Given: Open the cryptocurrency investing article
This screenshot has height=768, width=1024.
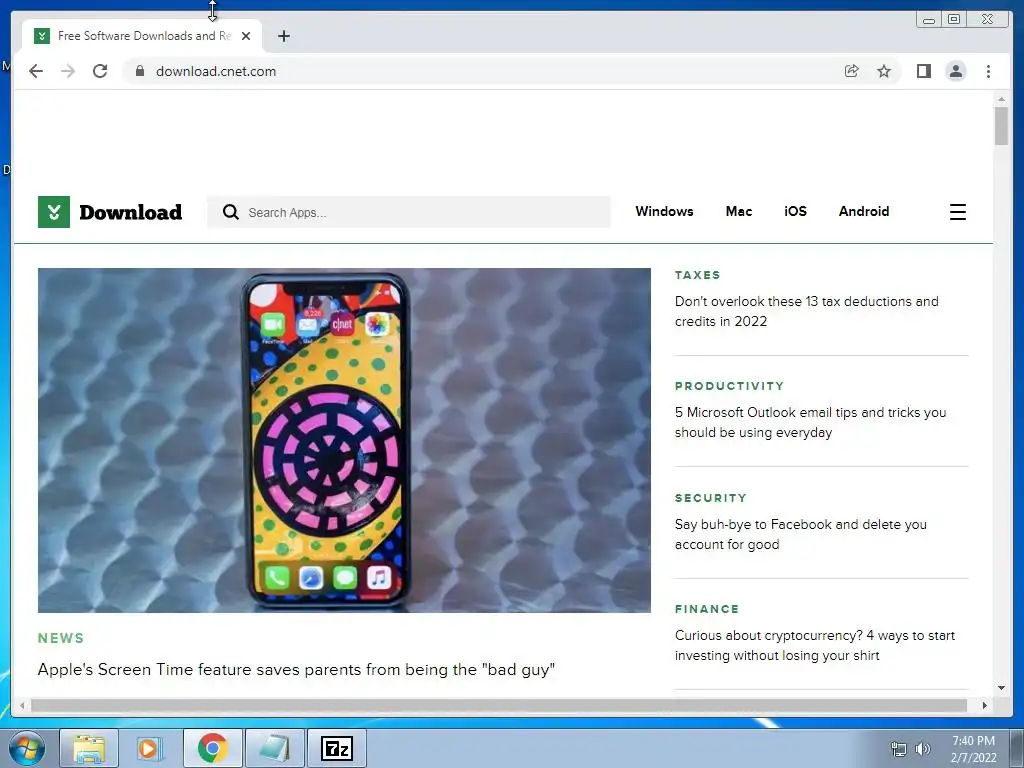Looking at the screenshot, I should (814, 645).
